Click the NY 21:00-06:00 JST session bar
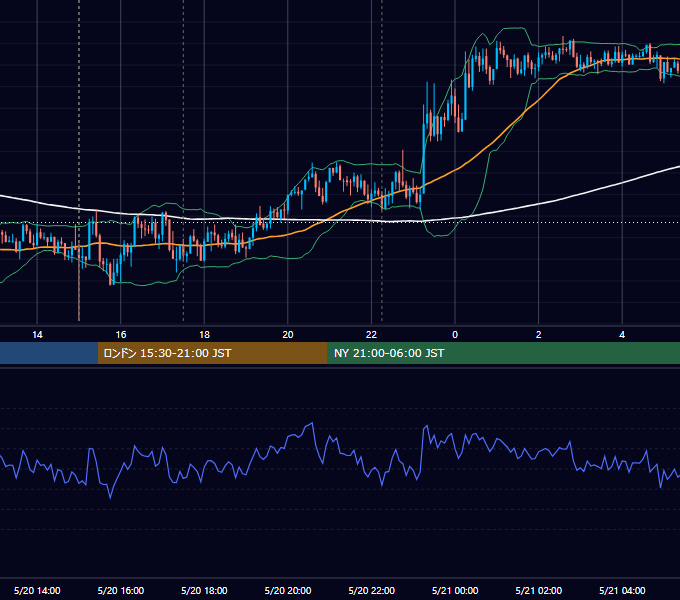This screenshot has width=680, height=600. (x=503, y=353)
